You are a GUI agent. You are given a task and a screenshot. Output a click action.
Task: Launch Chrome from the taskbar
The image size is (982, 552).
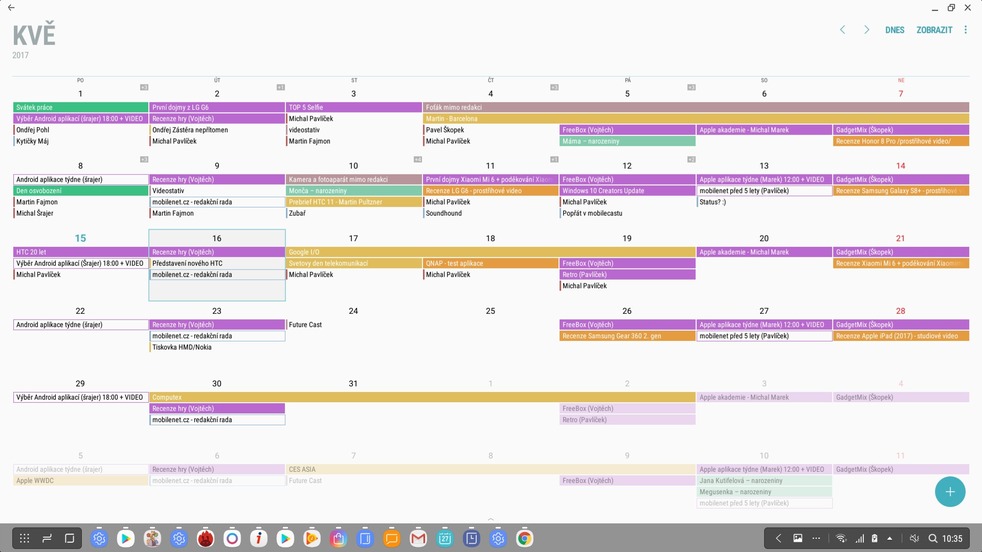(524, 538)
